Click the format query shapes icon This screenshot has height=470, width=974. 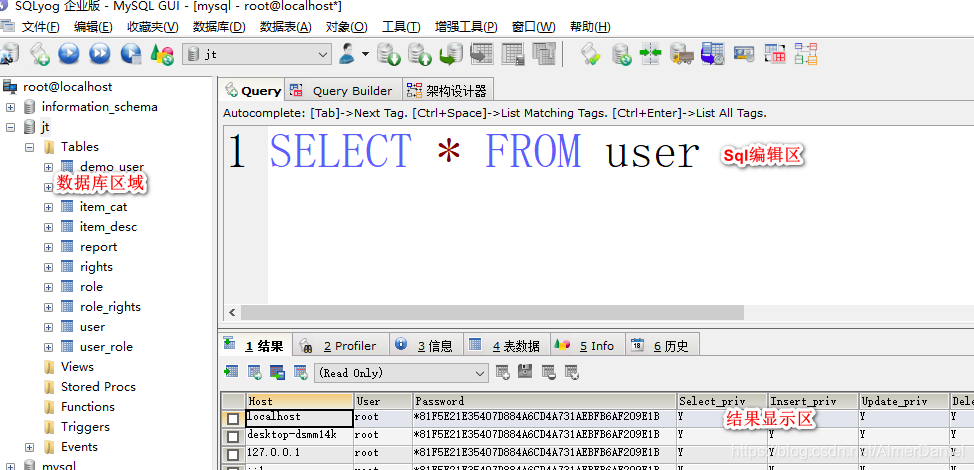click(x=162, y=55)
